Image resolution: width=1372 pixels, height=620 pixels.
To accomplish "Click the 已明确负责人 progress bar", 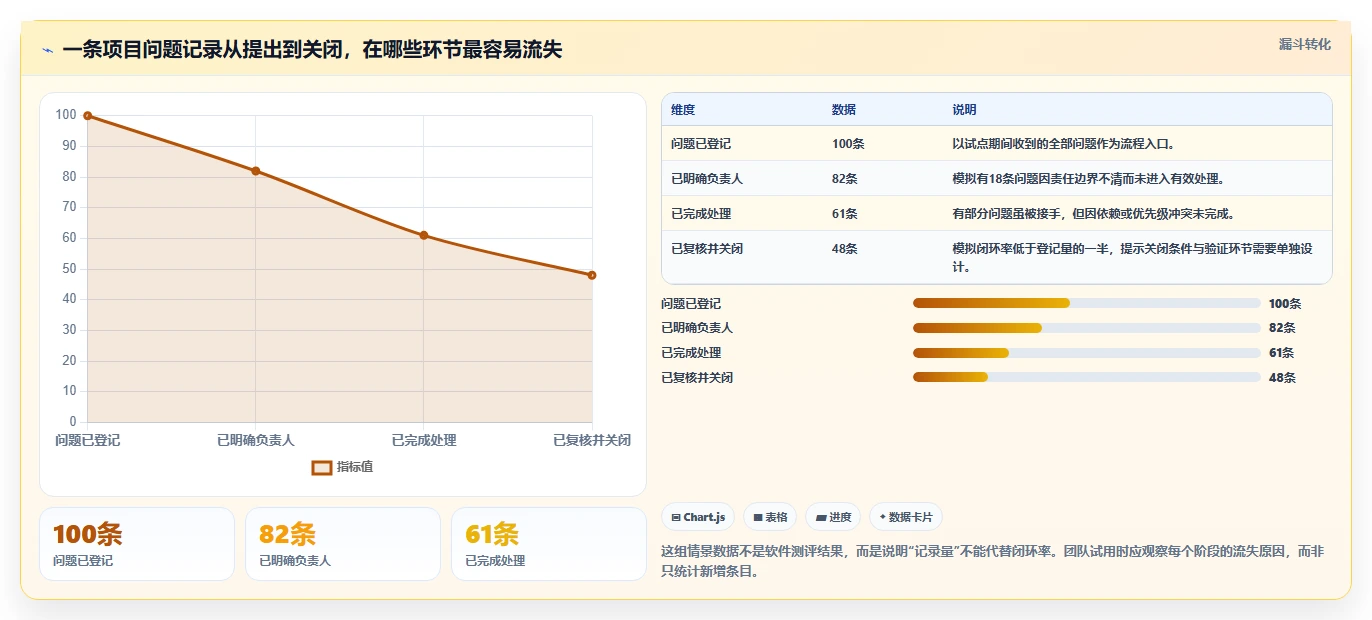I will pos(1087,328).
